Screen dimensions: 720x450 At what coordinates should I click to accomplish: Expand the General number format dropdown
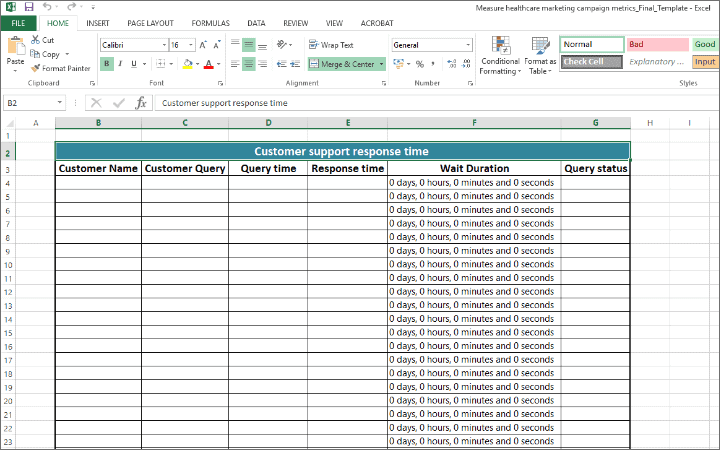(468, 45)
